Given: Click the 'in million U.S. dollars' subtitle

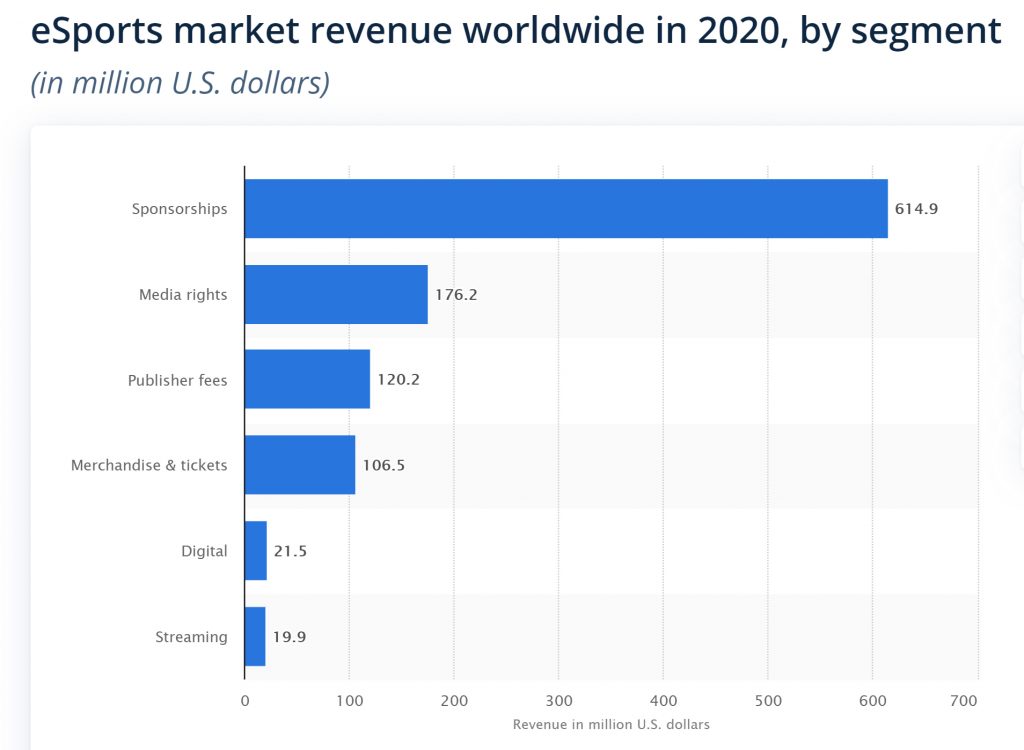Looking at the screenshot, I should [x=180, y=82].
